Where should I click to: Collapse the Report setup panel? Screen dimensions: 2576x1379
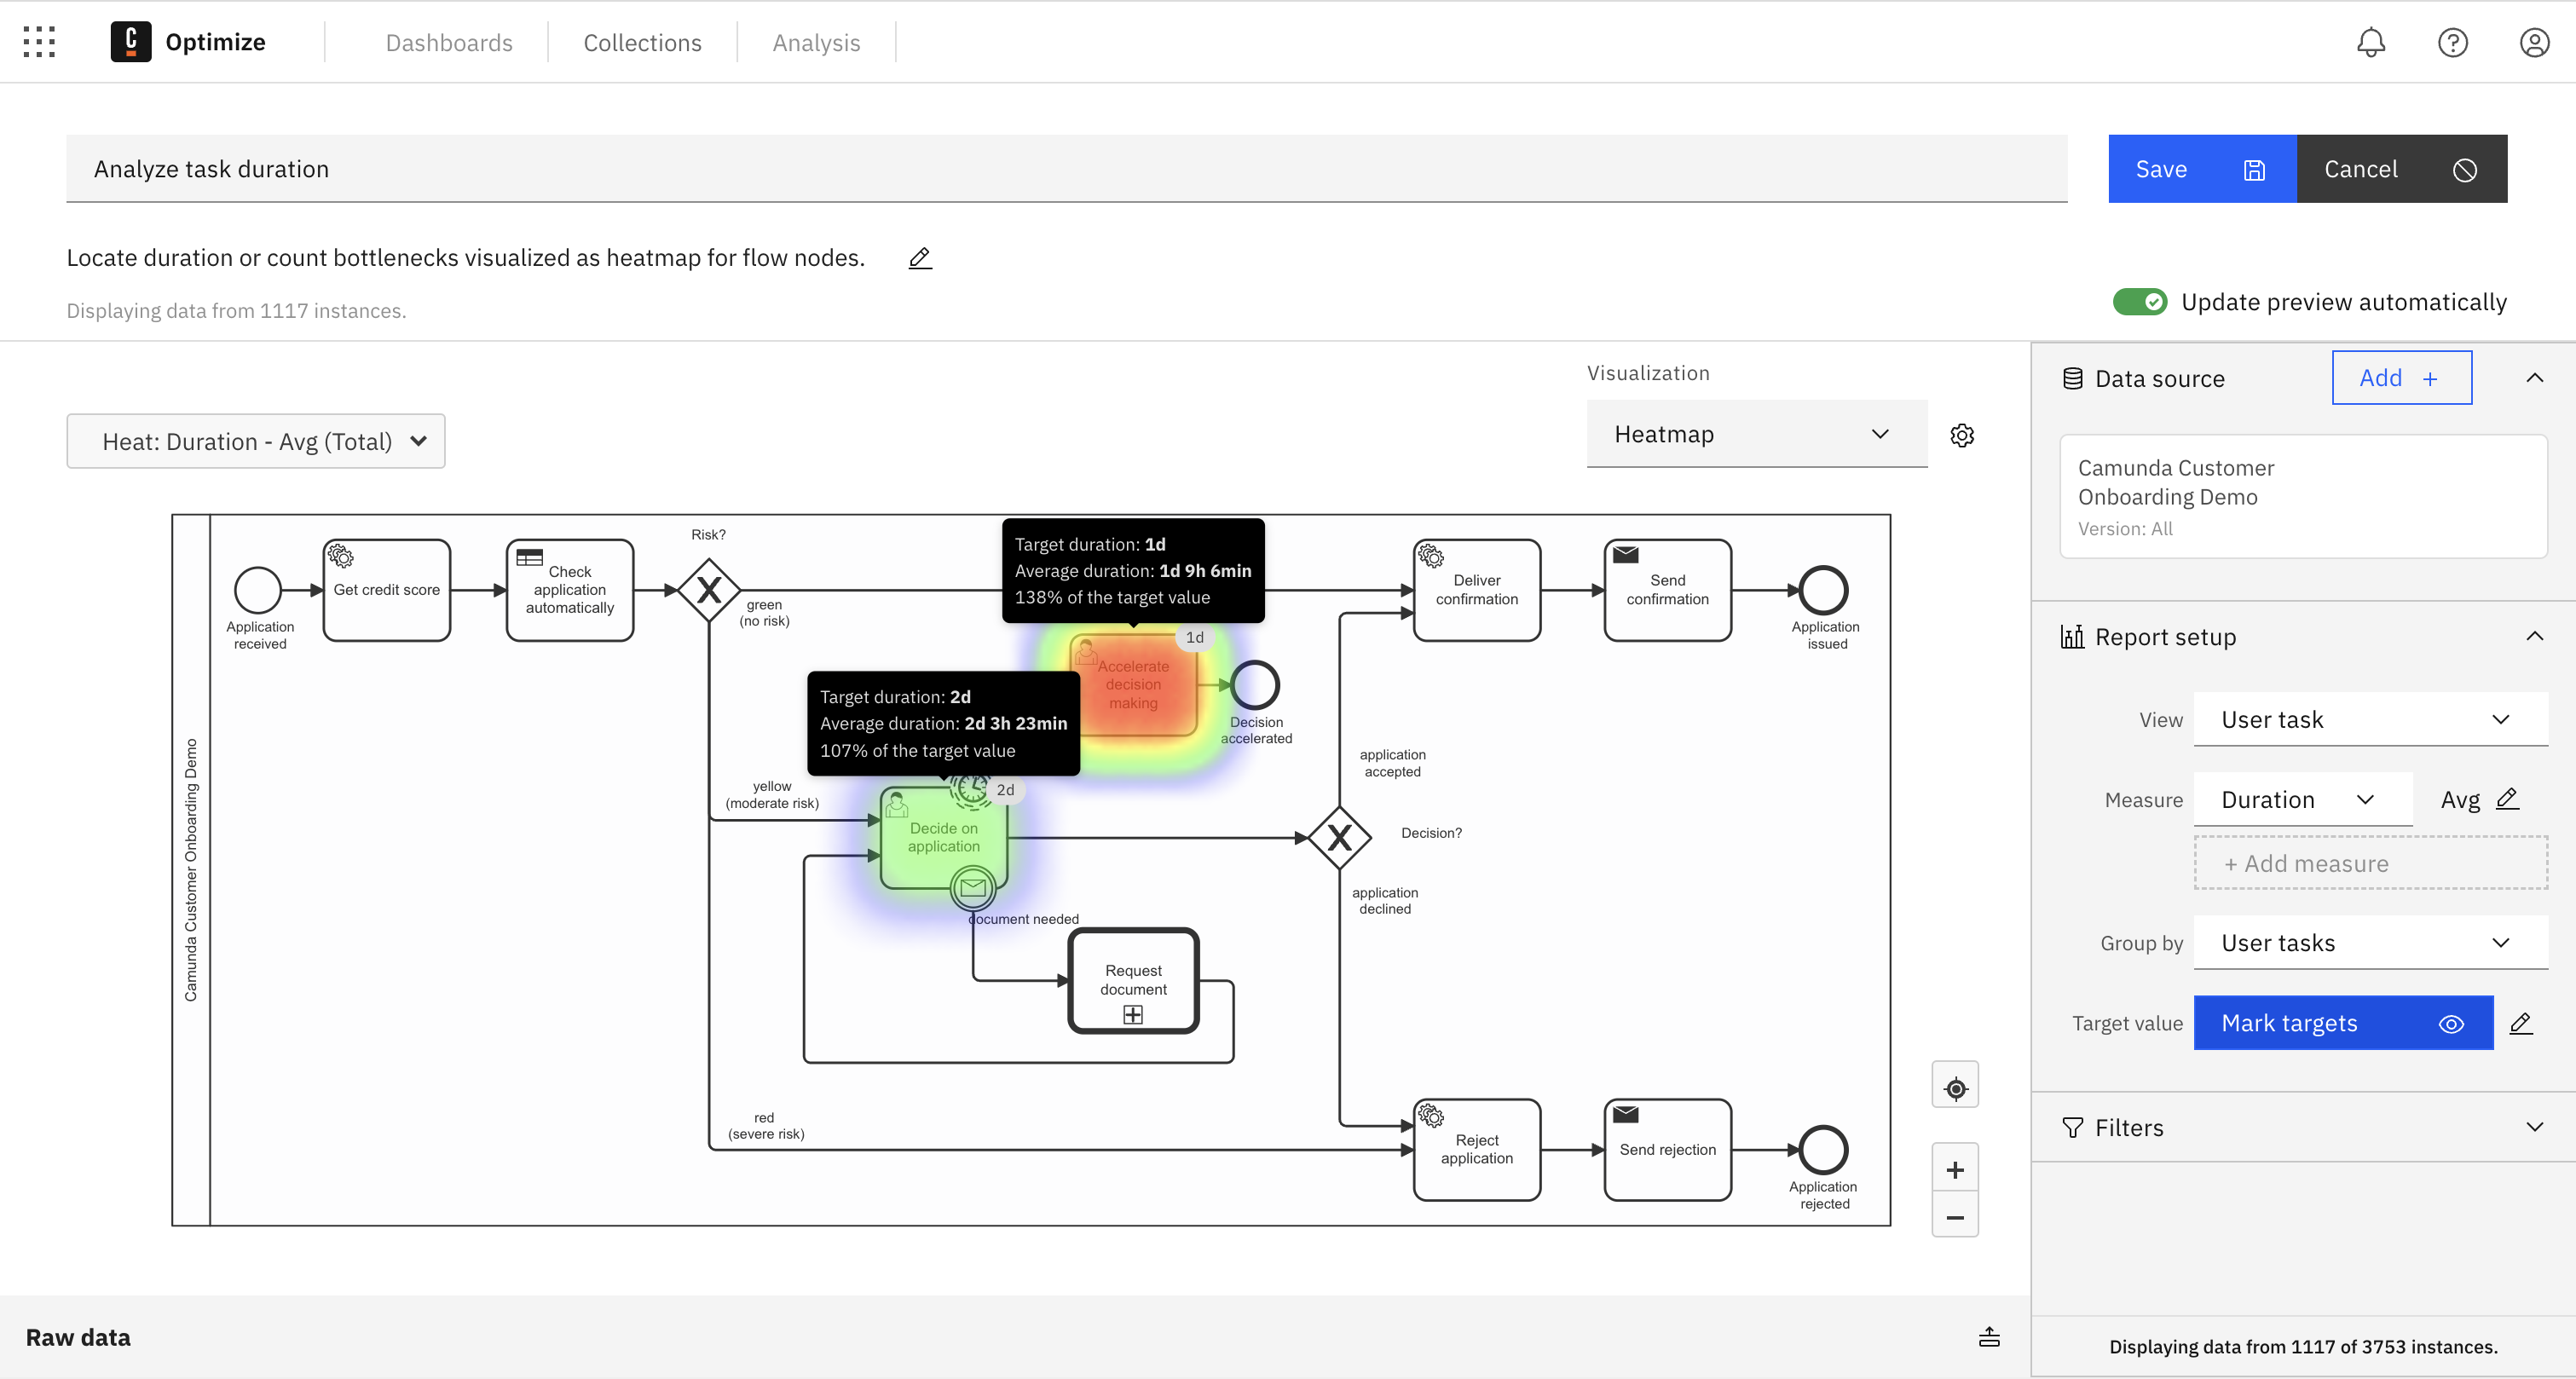2535,636
